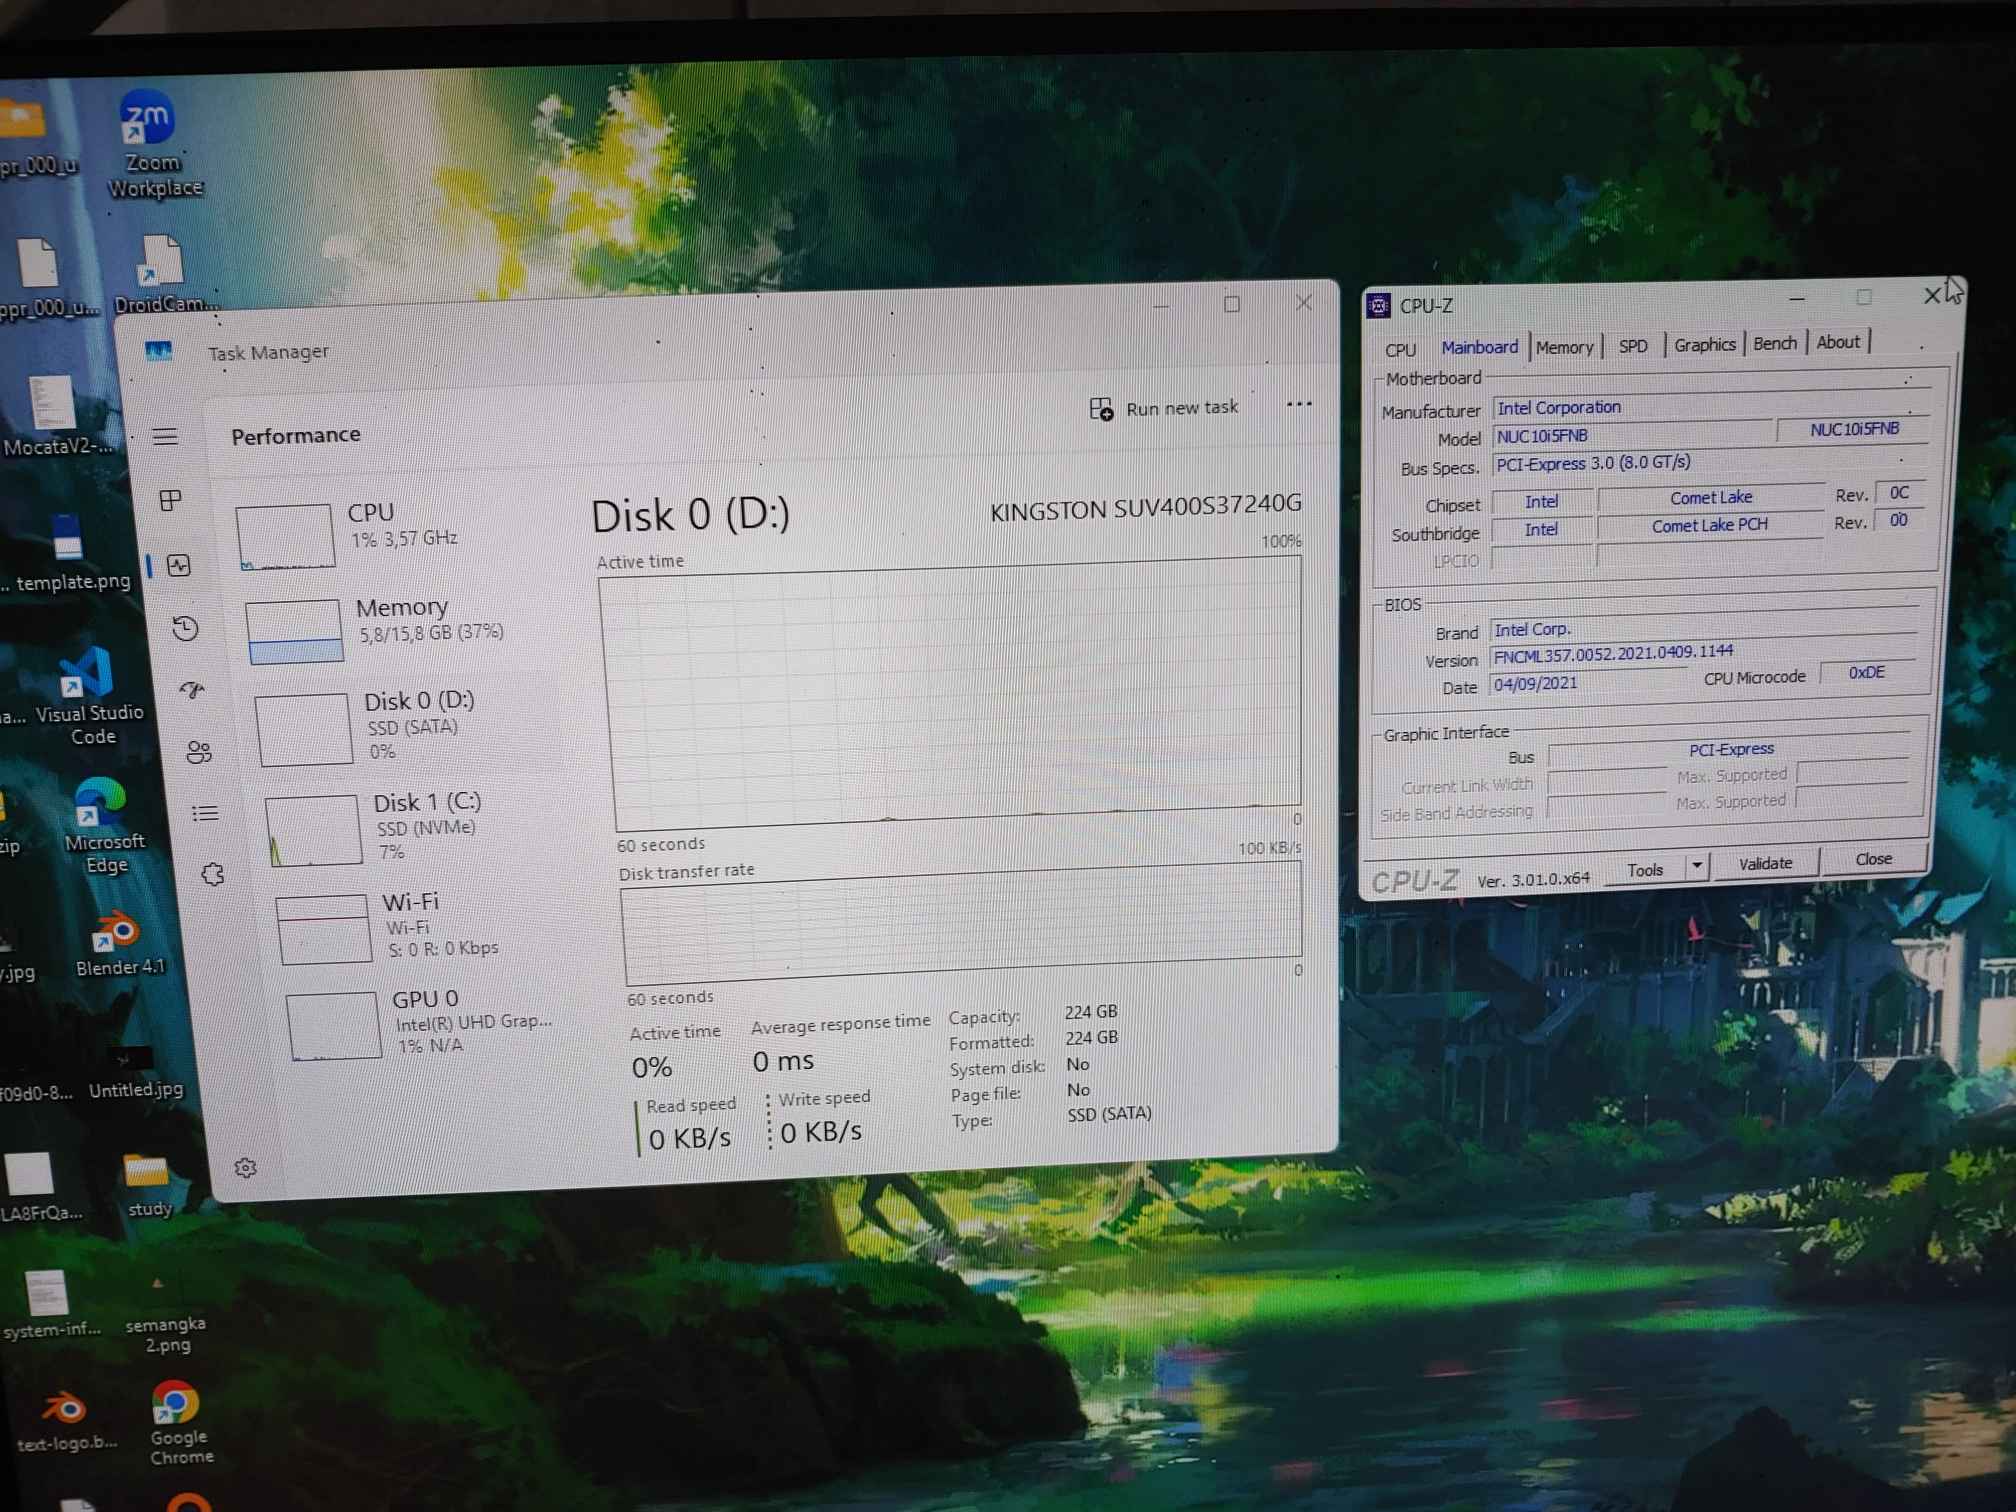Open DroidCam desktop shortcut
The width and height of the screenshot is (2016, 1512).
(x=163, y=274)
